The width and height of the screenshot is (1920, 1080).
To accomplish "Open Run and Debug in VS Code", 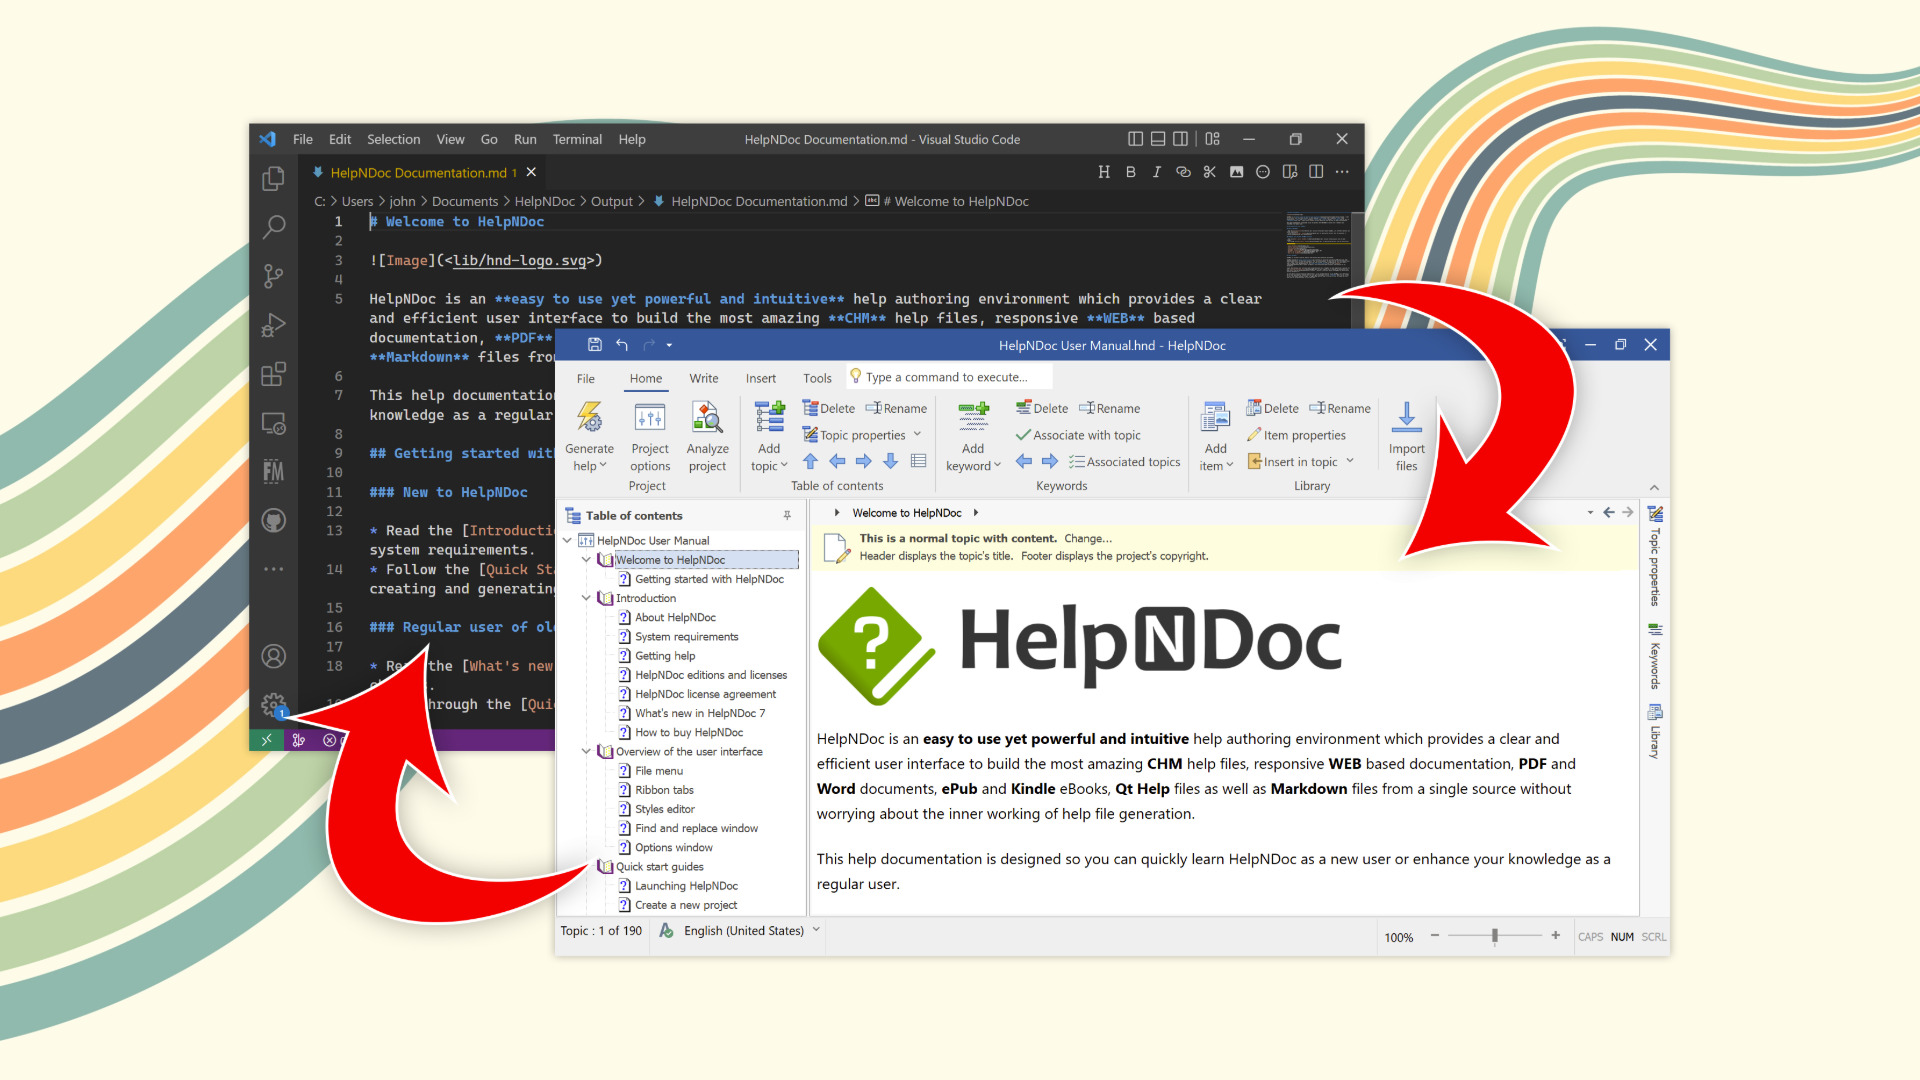I will coord(273,325).
